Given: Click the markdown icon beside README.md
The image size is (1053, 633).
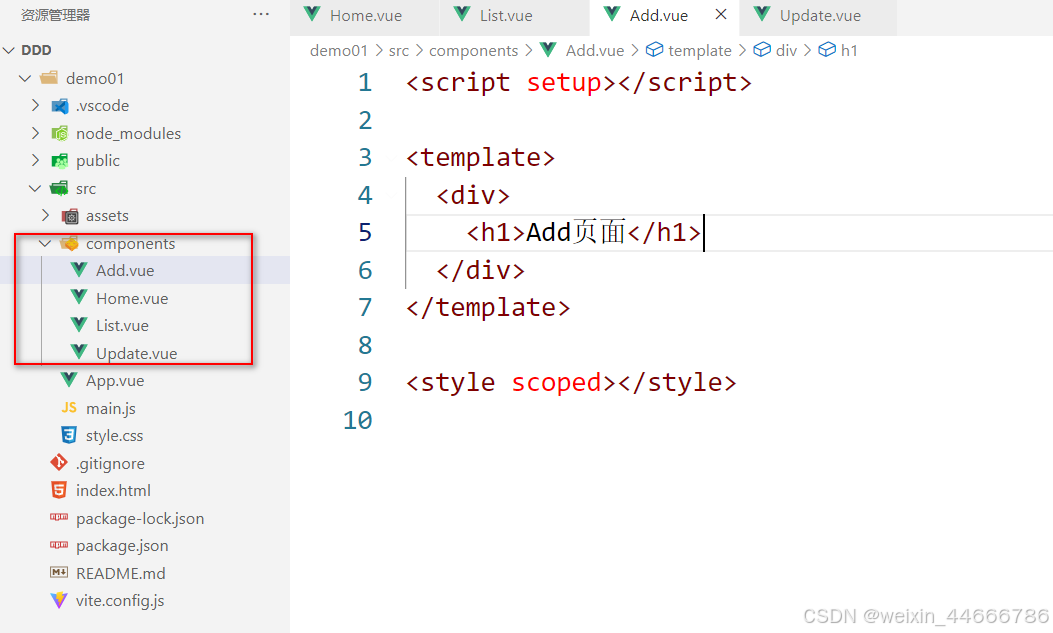Looking at the screenshot, I should click(x=59, y=572).
